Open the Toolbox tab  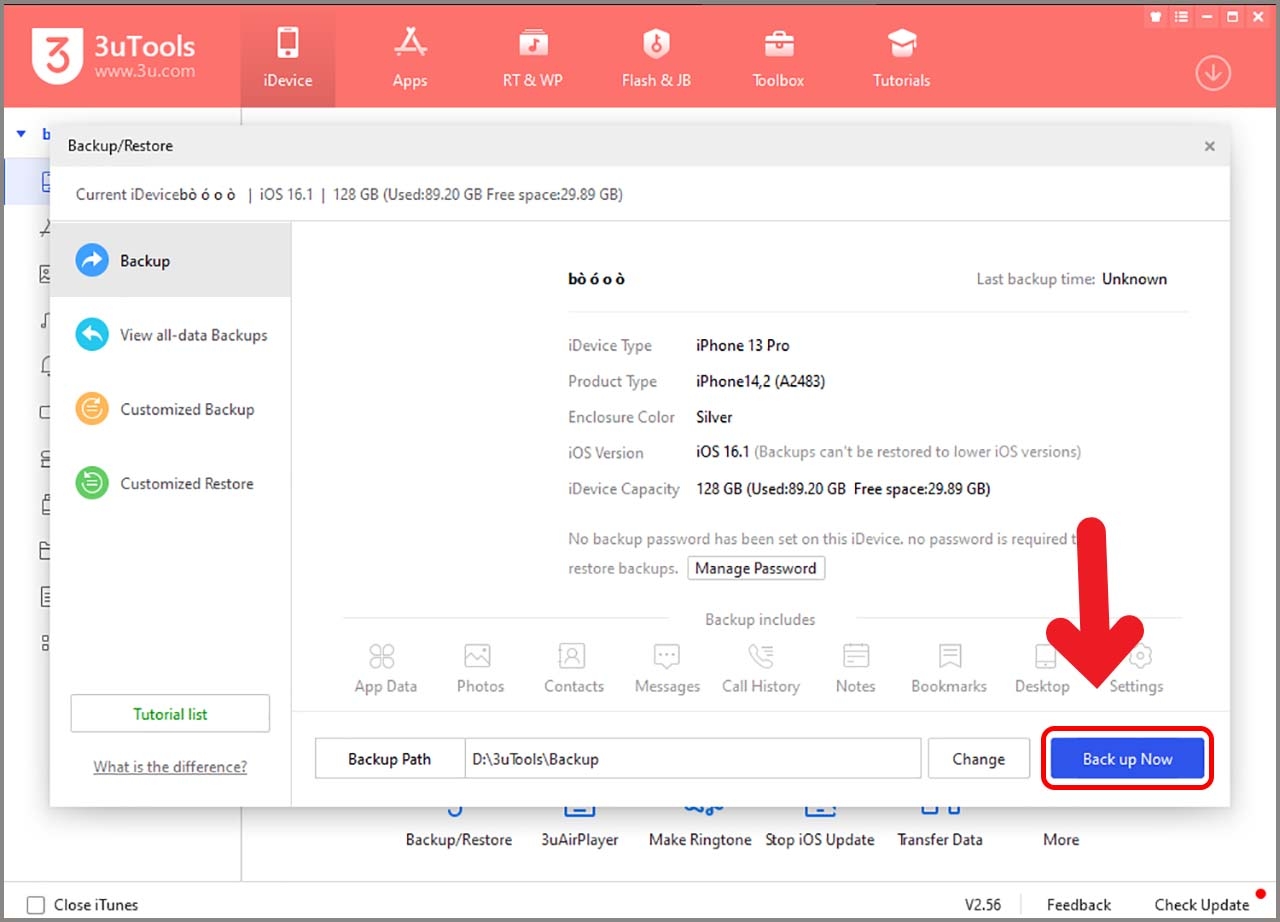tap(778, 58)
